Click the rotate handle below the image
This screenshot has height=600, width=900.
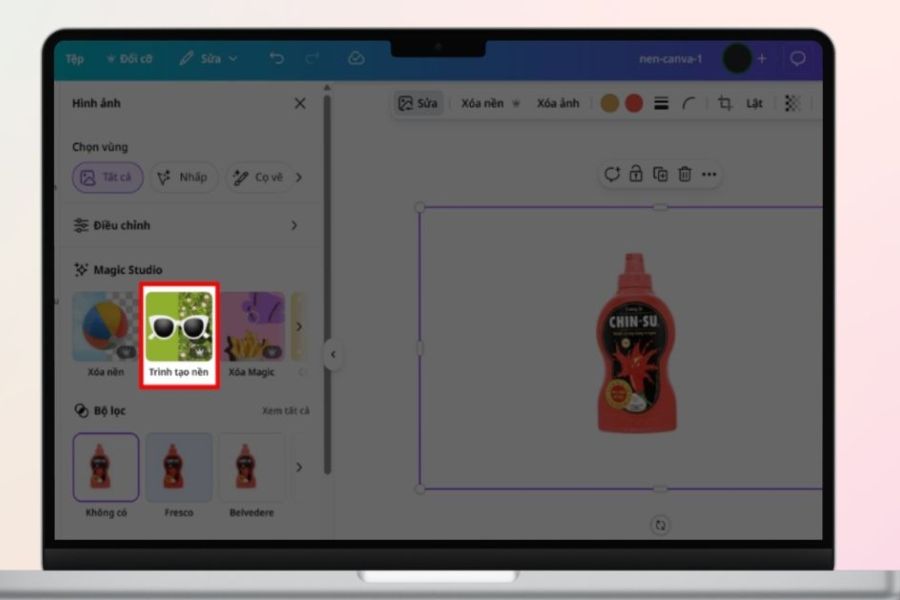[x=660, y=525]
